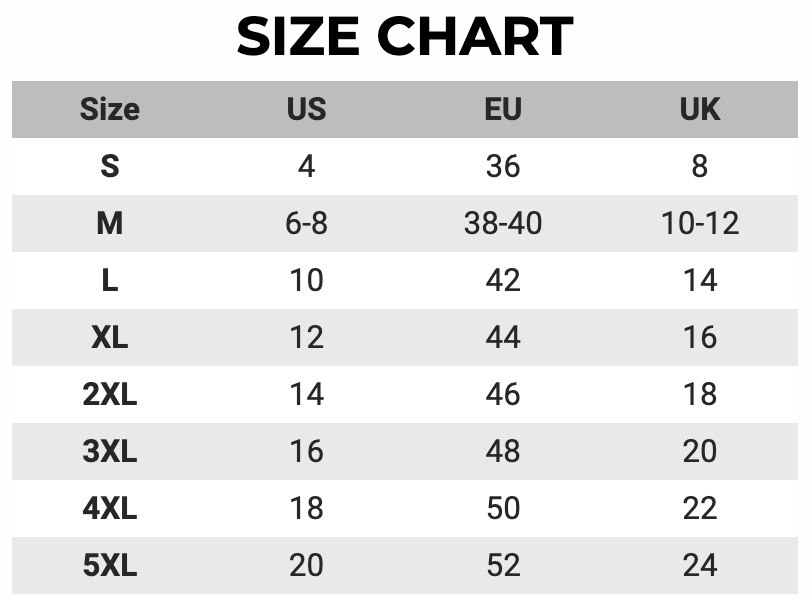Image resolution: width=810 pixels, height=601 pixels.
Task: Select the M size row label
Action: click(109, 223)
